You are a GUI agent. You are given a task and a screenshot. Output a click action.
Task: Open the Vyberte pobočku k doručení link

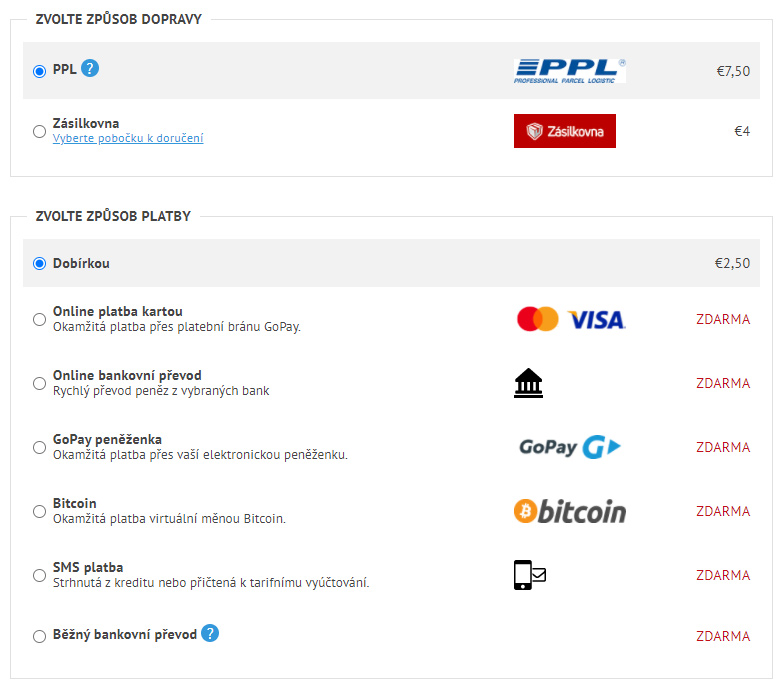click(x=128, y=138)
